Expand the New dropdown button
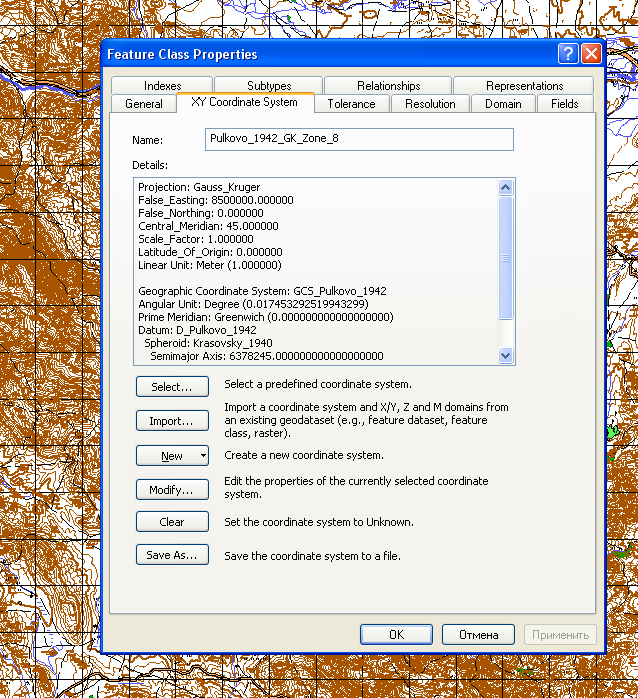This screenshot has height=698, width=638. 172,455
